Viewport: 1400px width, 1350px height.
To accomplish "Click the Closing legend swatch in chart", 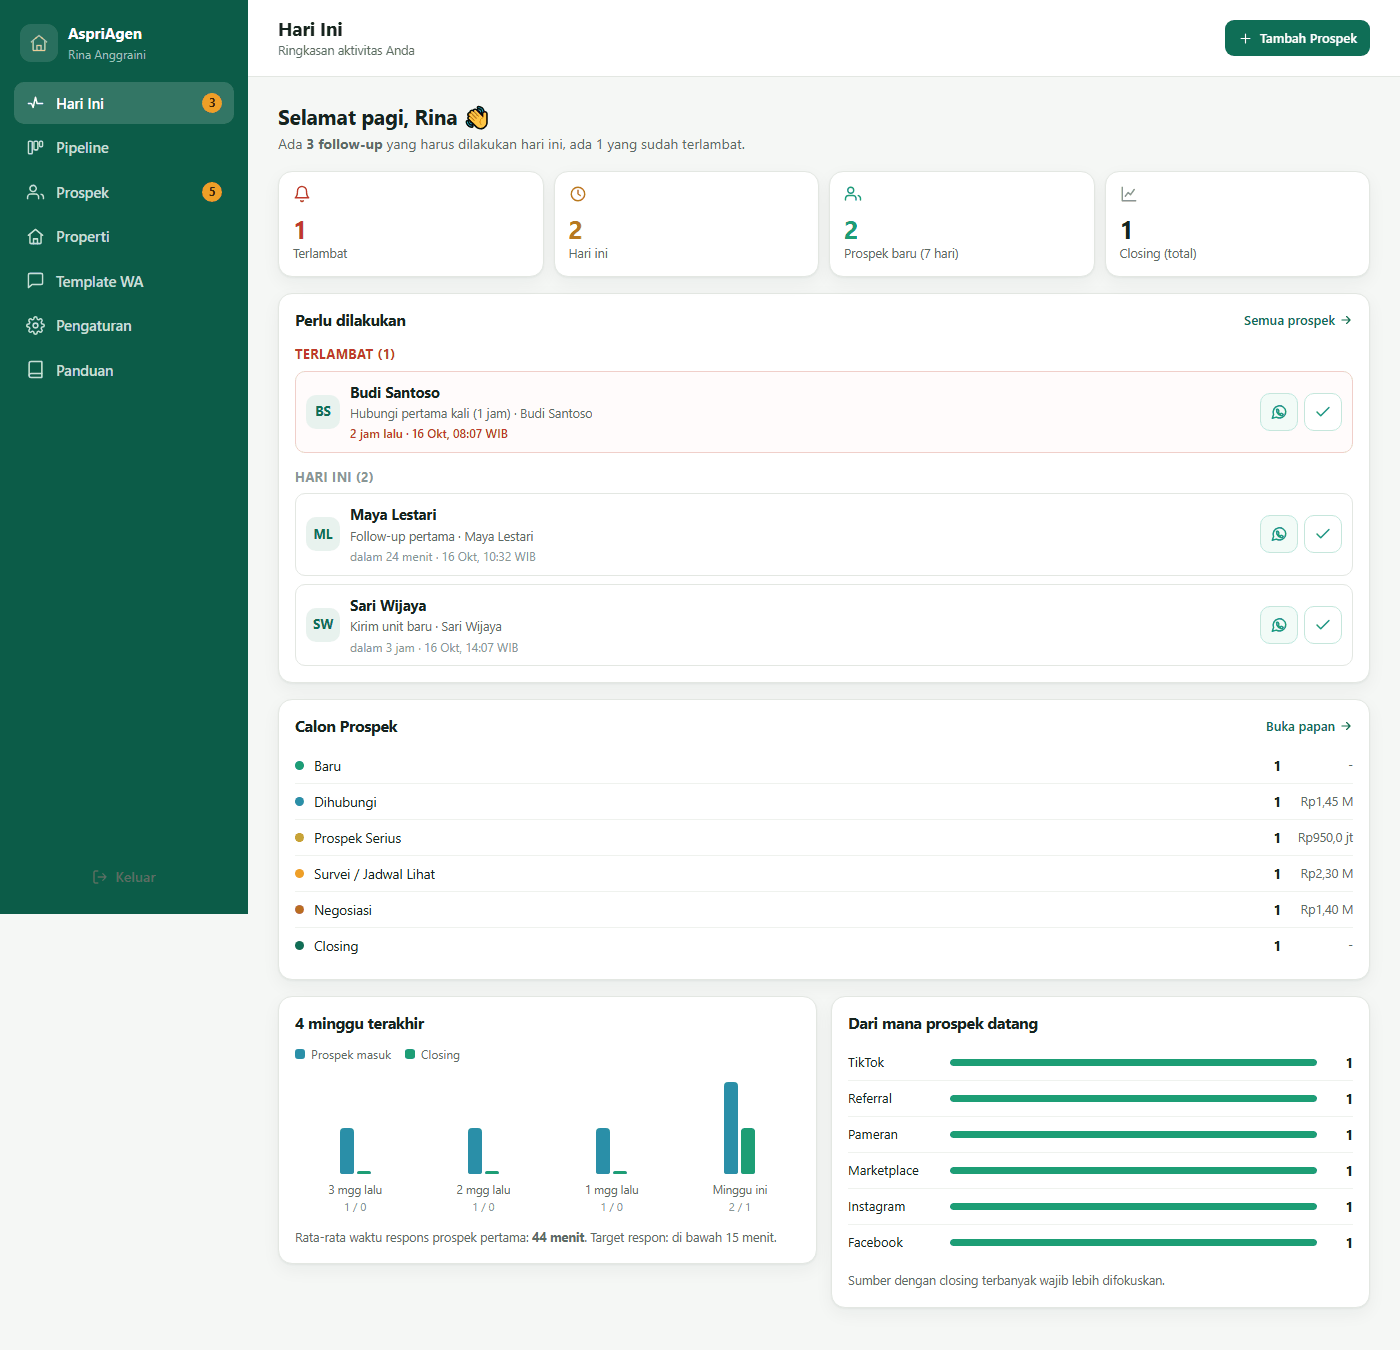I will [410, 1054].
